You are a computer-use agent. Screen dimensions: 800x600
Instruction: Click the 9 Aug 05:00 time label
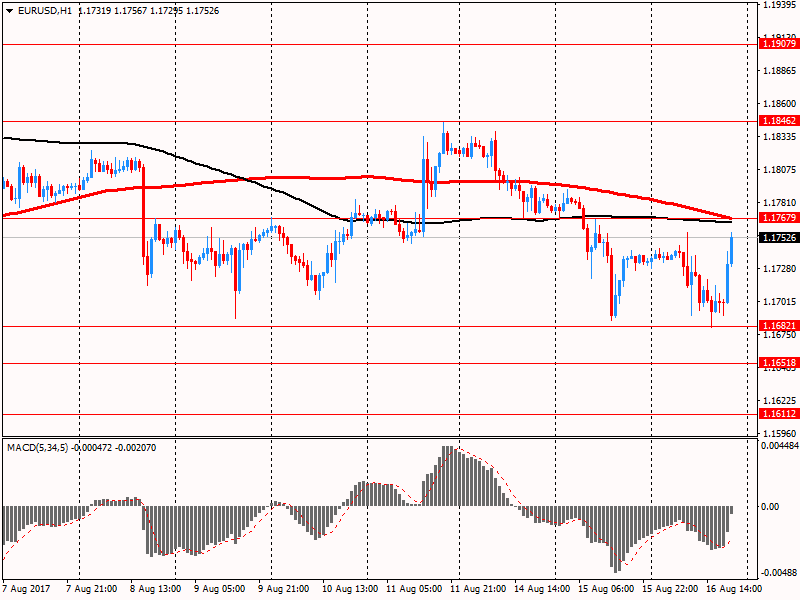[219, 589]
